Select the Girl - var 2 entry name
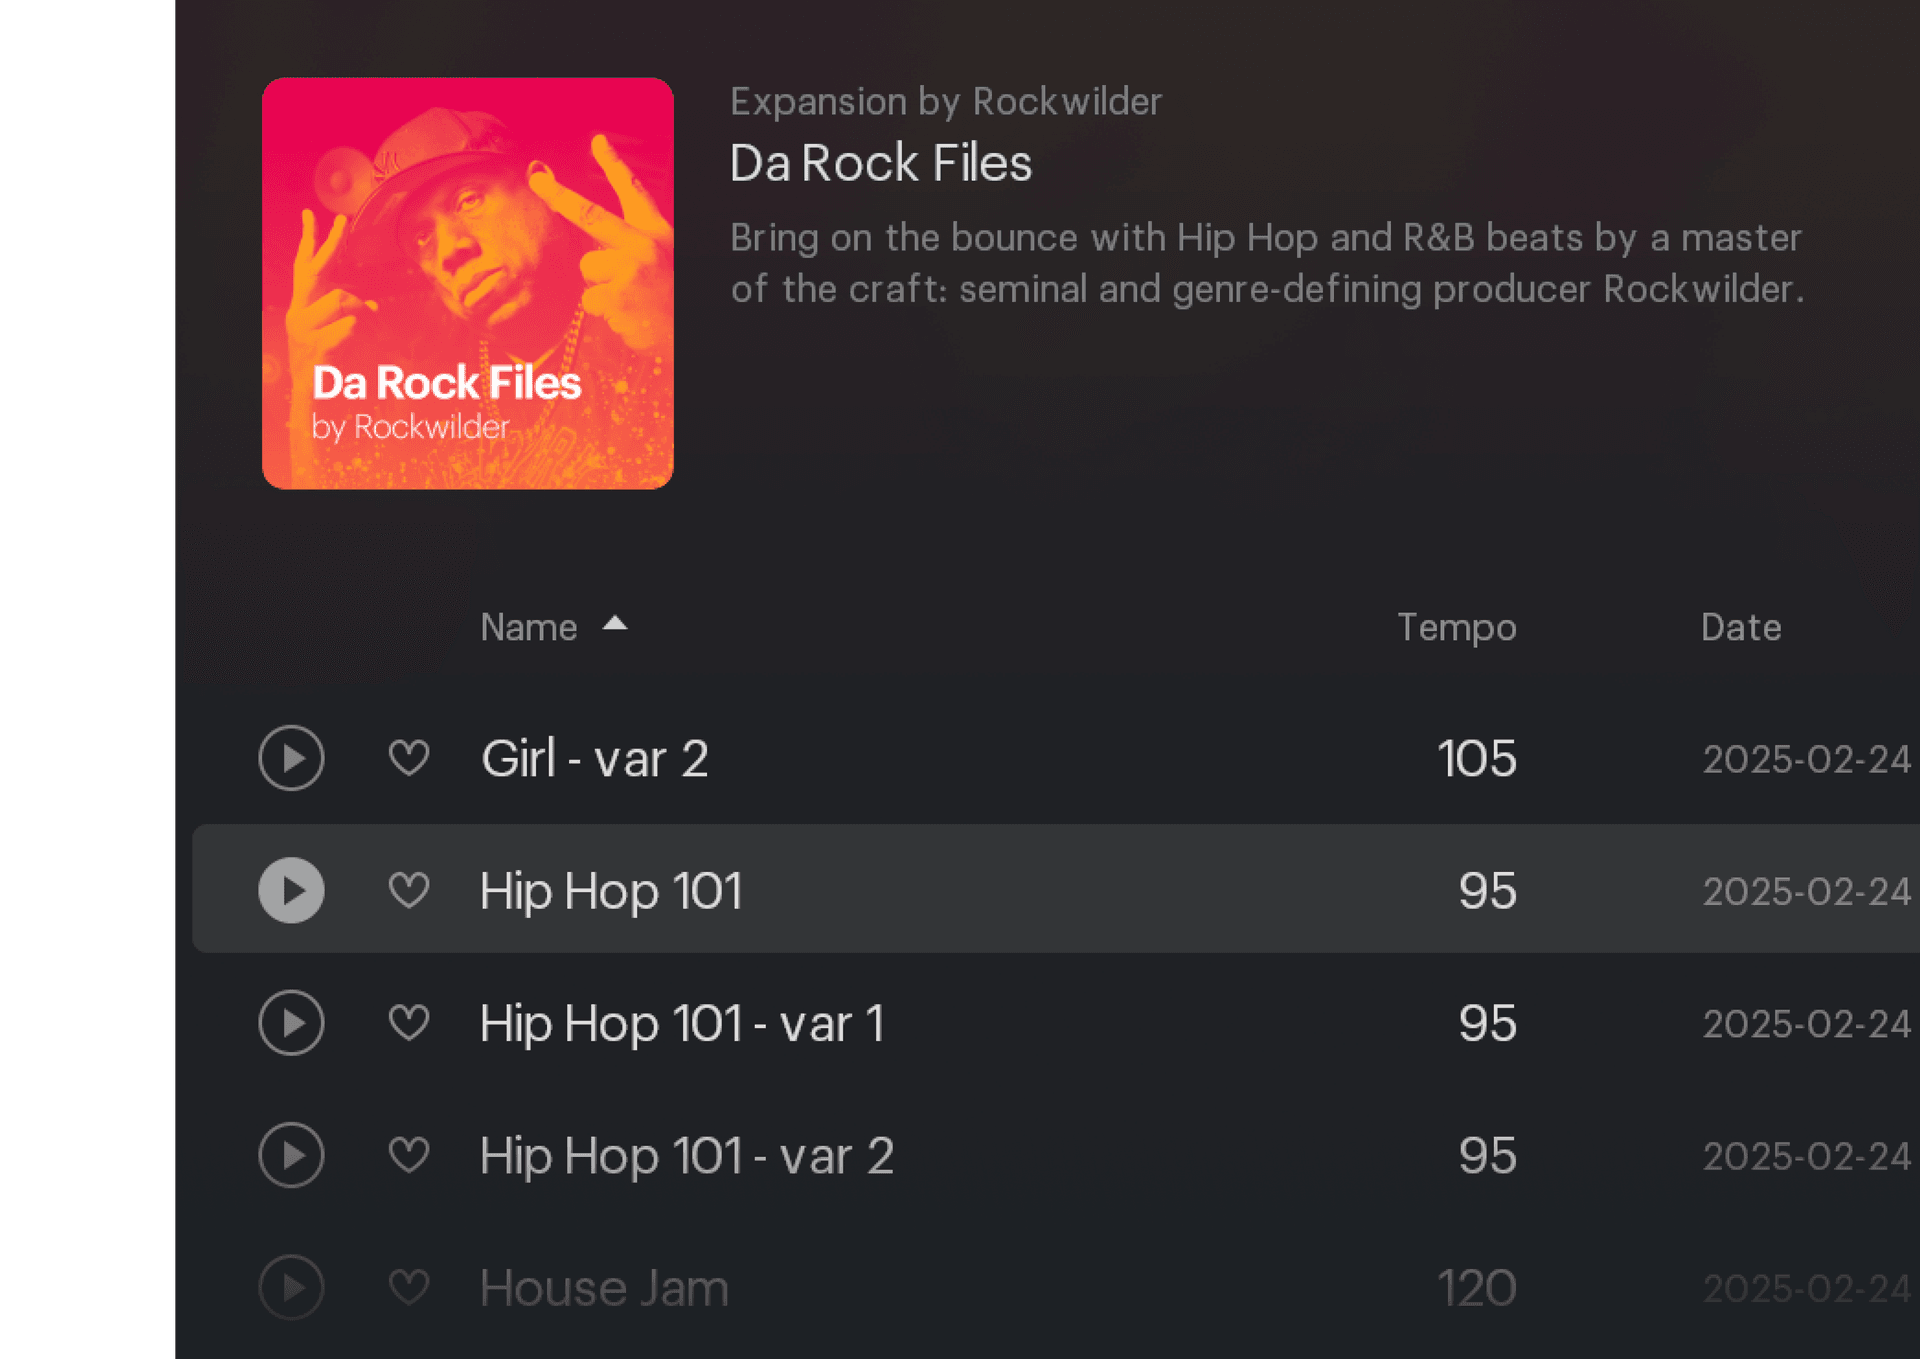The height and width of the screenshot is (1359, 1920). click(594, 758)
